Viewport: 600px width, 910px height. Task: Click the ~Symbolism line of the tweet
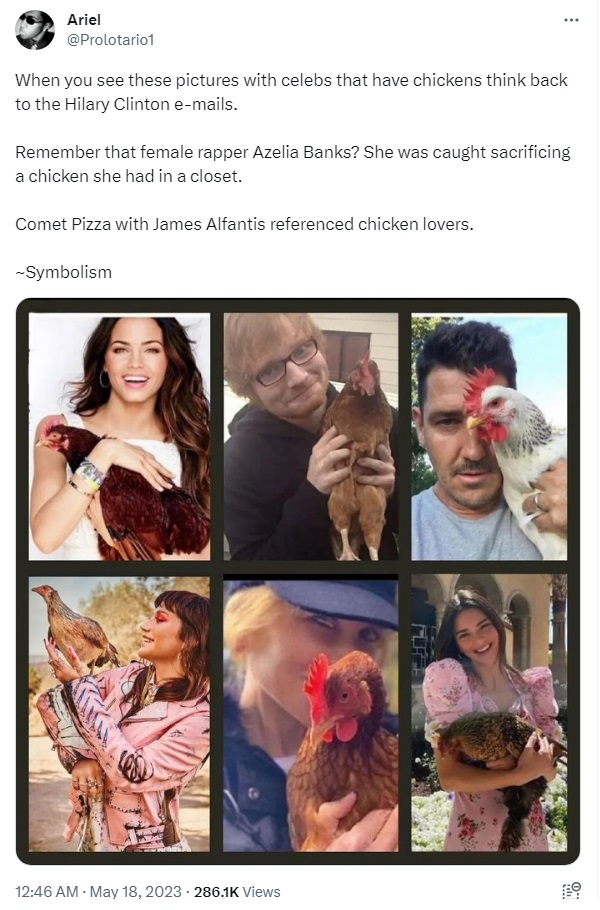pyautogui.click(x=63, y=272)
